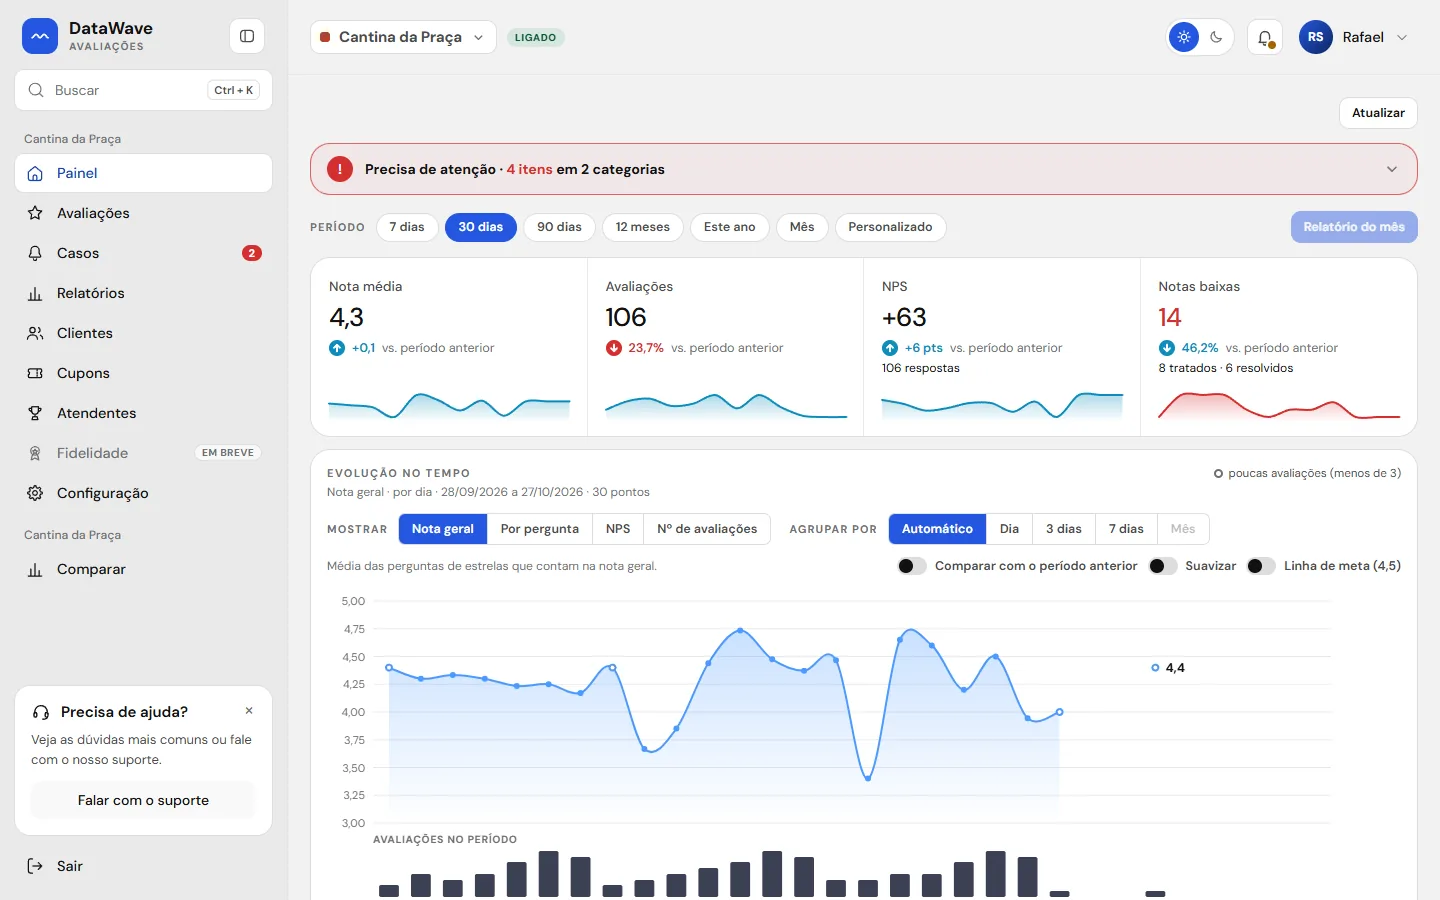The height and width of the screenshot is (900, 1440).
Task: Open Casos bell icon in sidebar
Action: (35, 253)
